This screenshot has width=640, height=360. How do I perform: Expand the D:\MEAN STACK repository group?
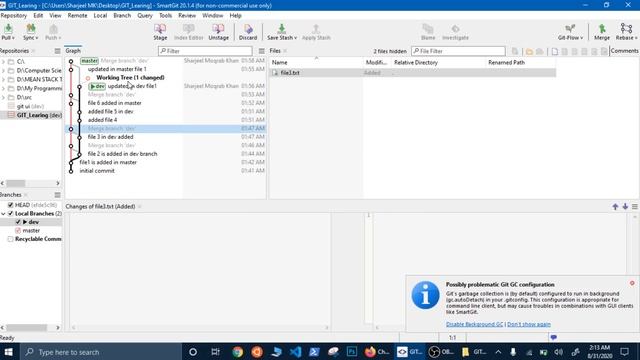click(x=3, y=80)
